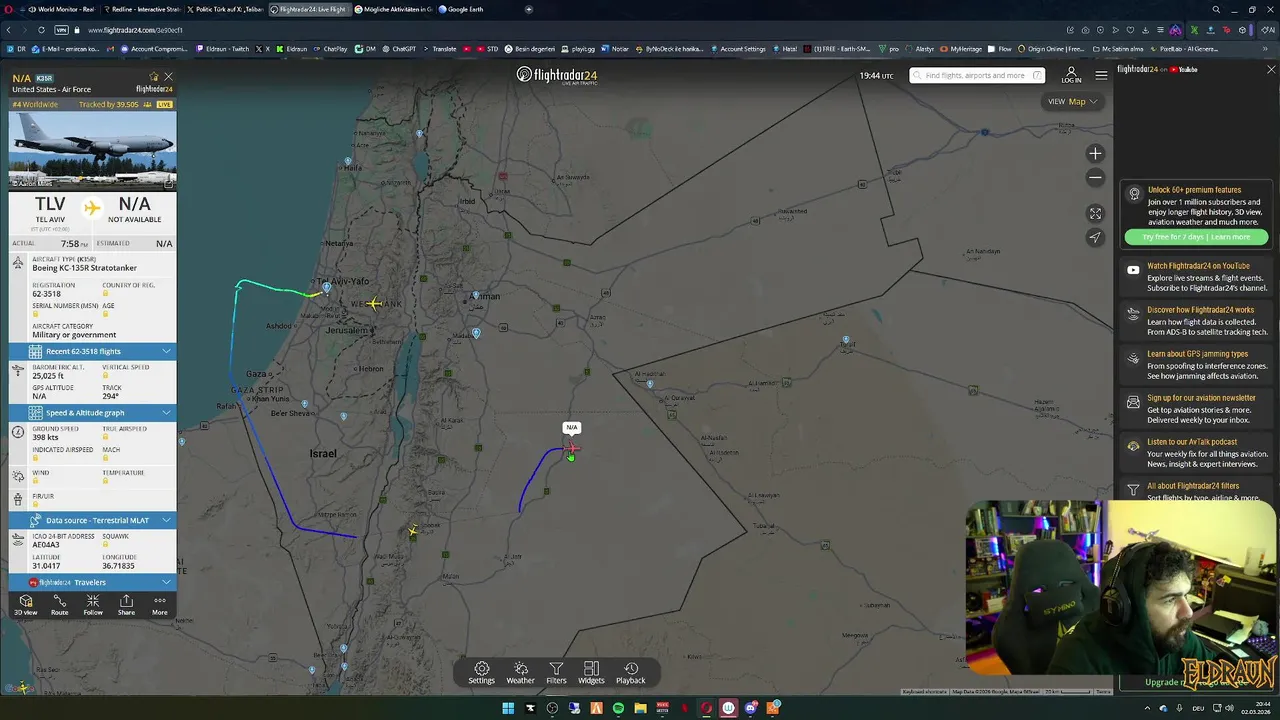Open map Settings in bottom toolbar
The height and width of the screenshot is (720, 1280).
pyautogui.click(x=481, y=673)
